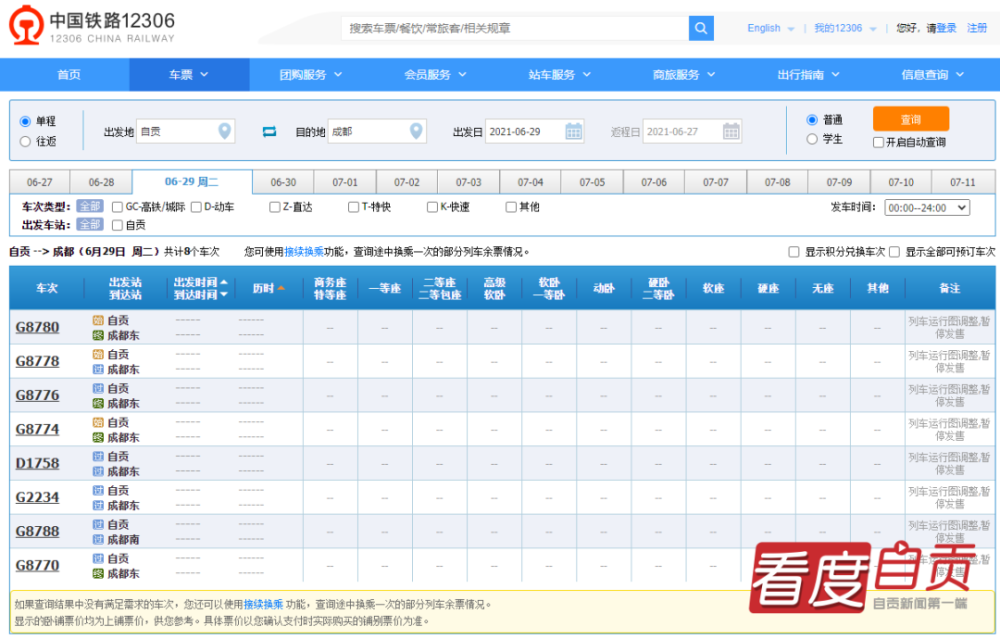This screenshot has width=1000, height=639.
Task: Click location pin icon in 出发地 field
Action: tap(224, 131)
